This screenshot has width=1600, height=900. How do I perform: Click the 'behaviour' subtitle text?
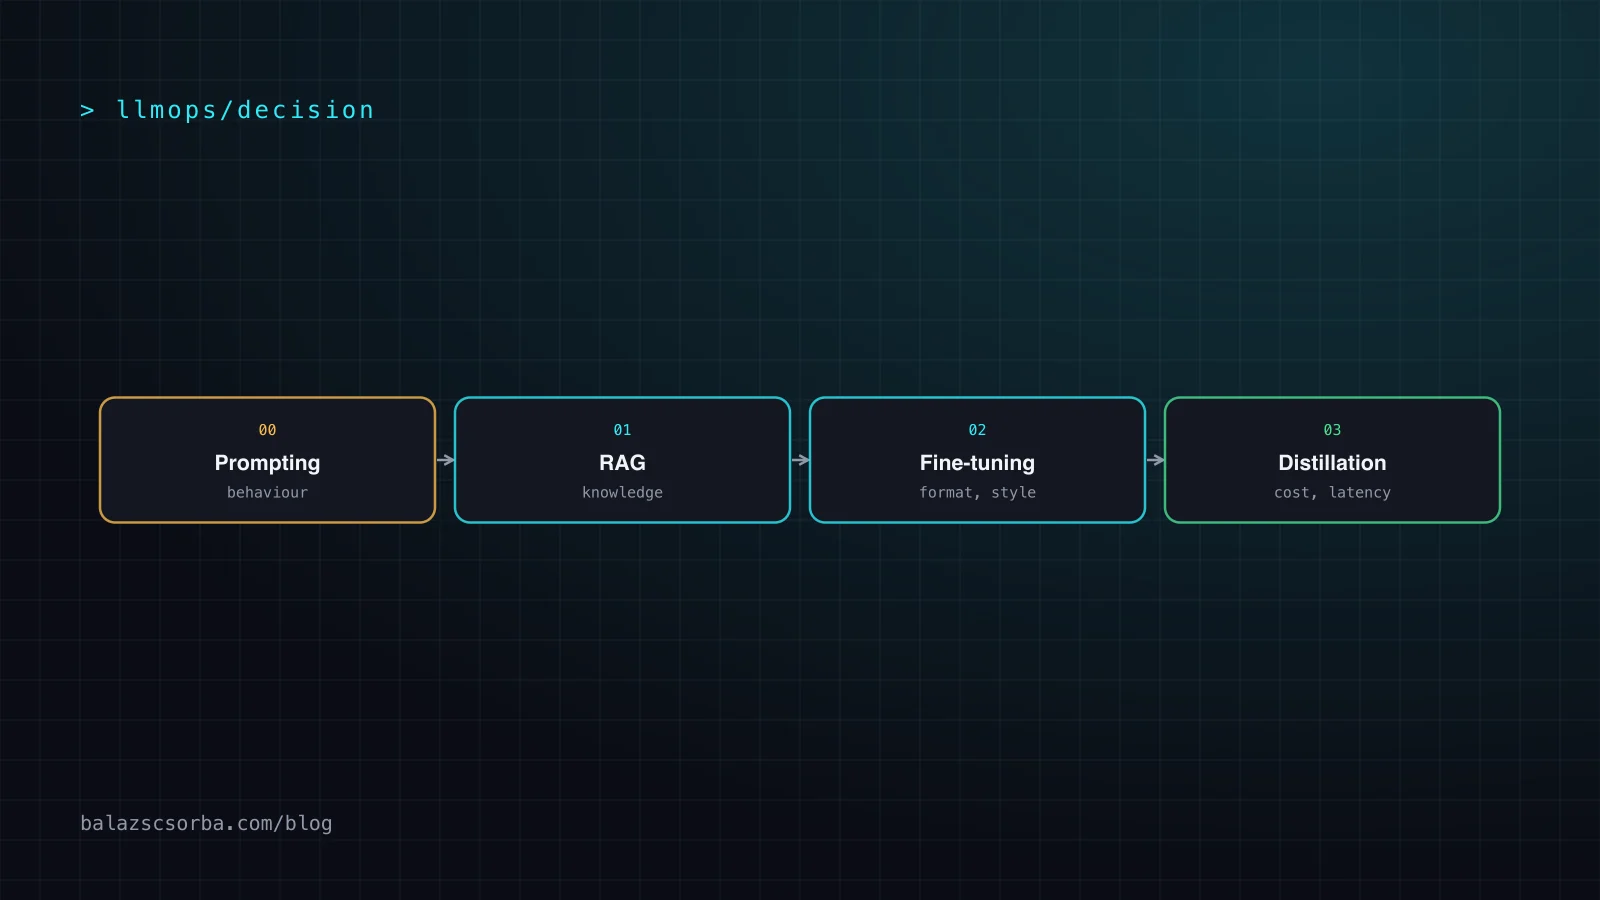click(267, 492)
